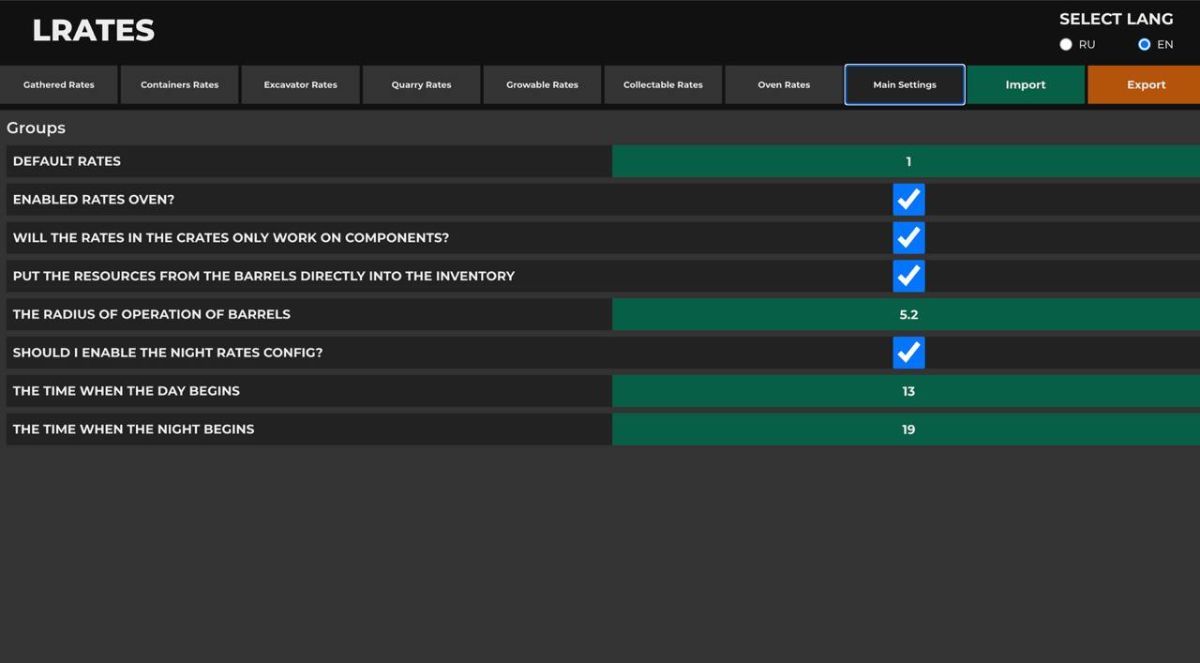Select the Main Settings tab
The image size is (1200, 663).
click(905, 85)
